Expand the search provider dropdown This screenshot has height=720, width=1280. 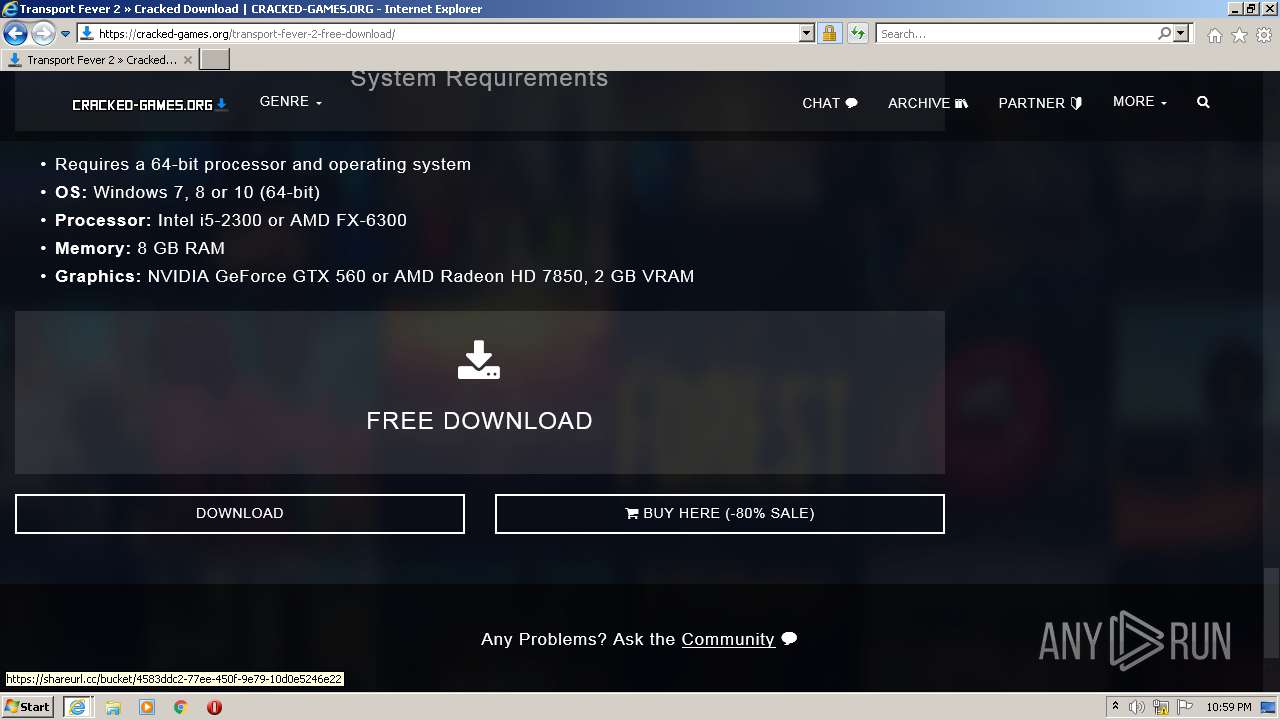click(x=1181, y=33)
